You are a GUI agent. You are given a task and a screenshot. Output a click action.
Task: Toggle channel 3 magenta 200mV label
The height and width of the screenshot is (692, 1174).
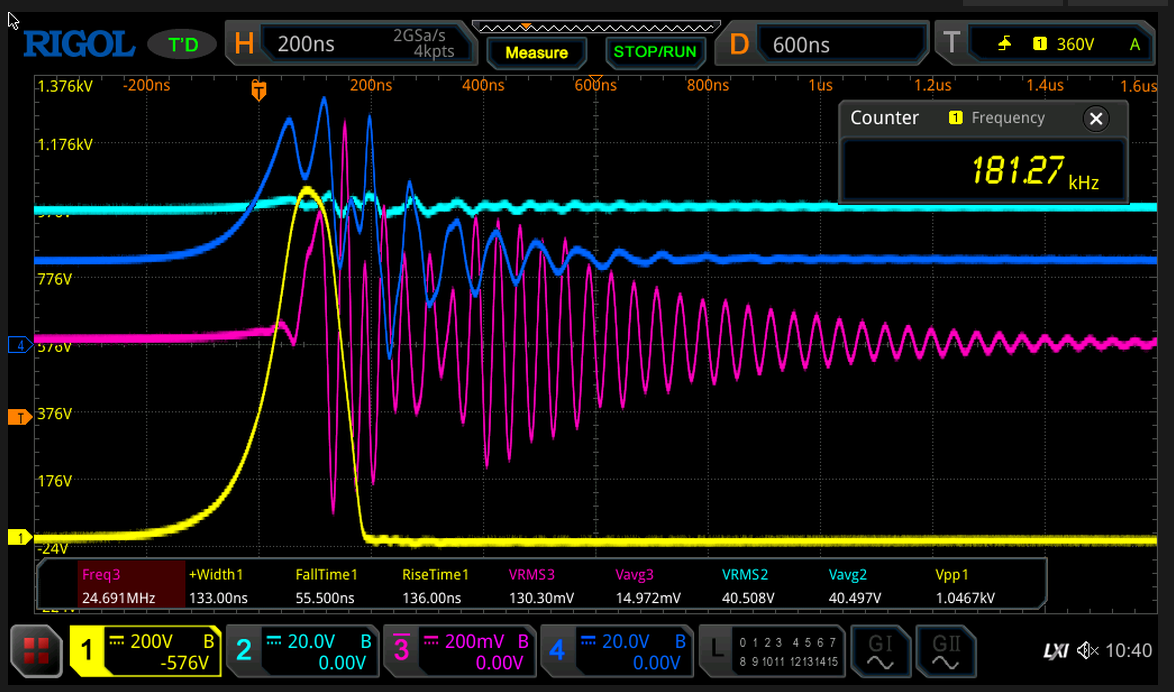coord(458,651)
